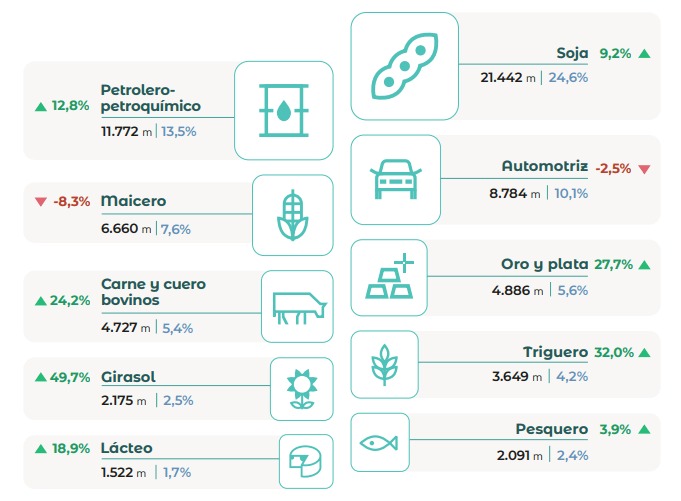This screenshot has height=501, width=681.
Task: Click the soybean pod icon
Action: (403, 66)
